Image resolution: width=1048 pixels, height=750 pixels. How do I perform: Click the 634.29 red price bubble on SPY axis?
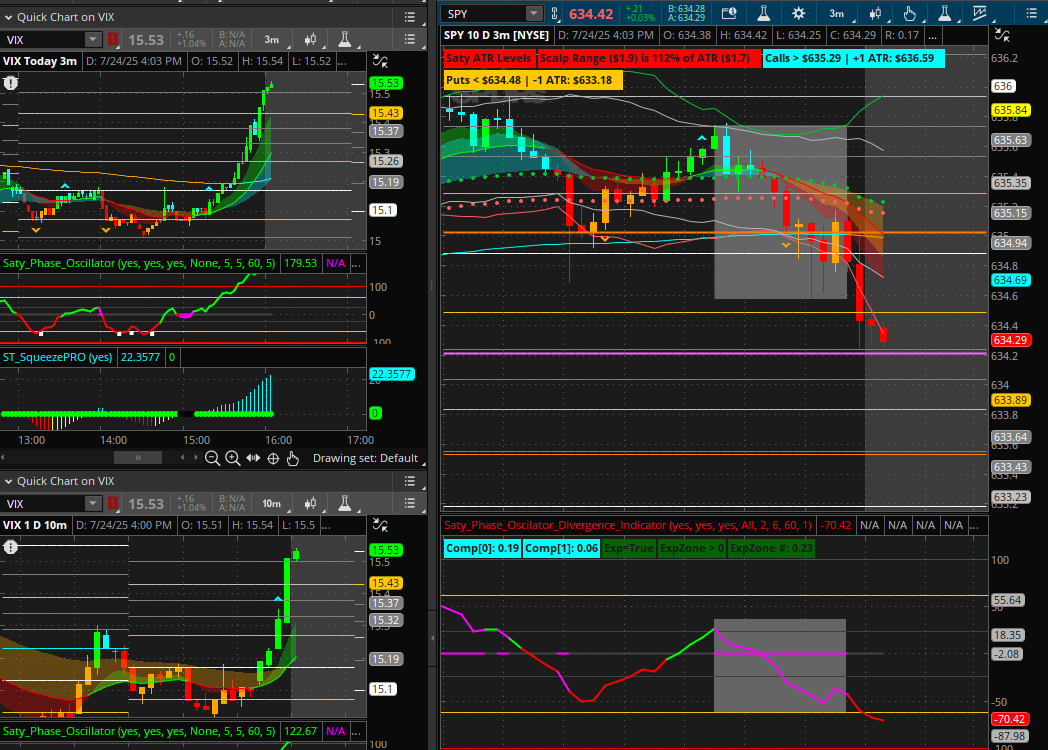[x=1010, y=340]
